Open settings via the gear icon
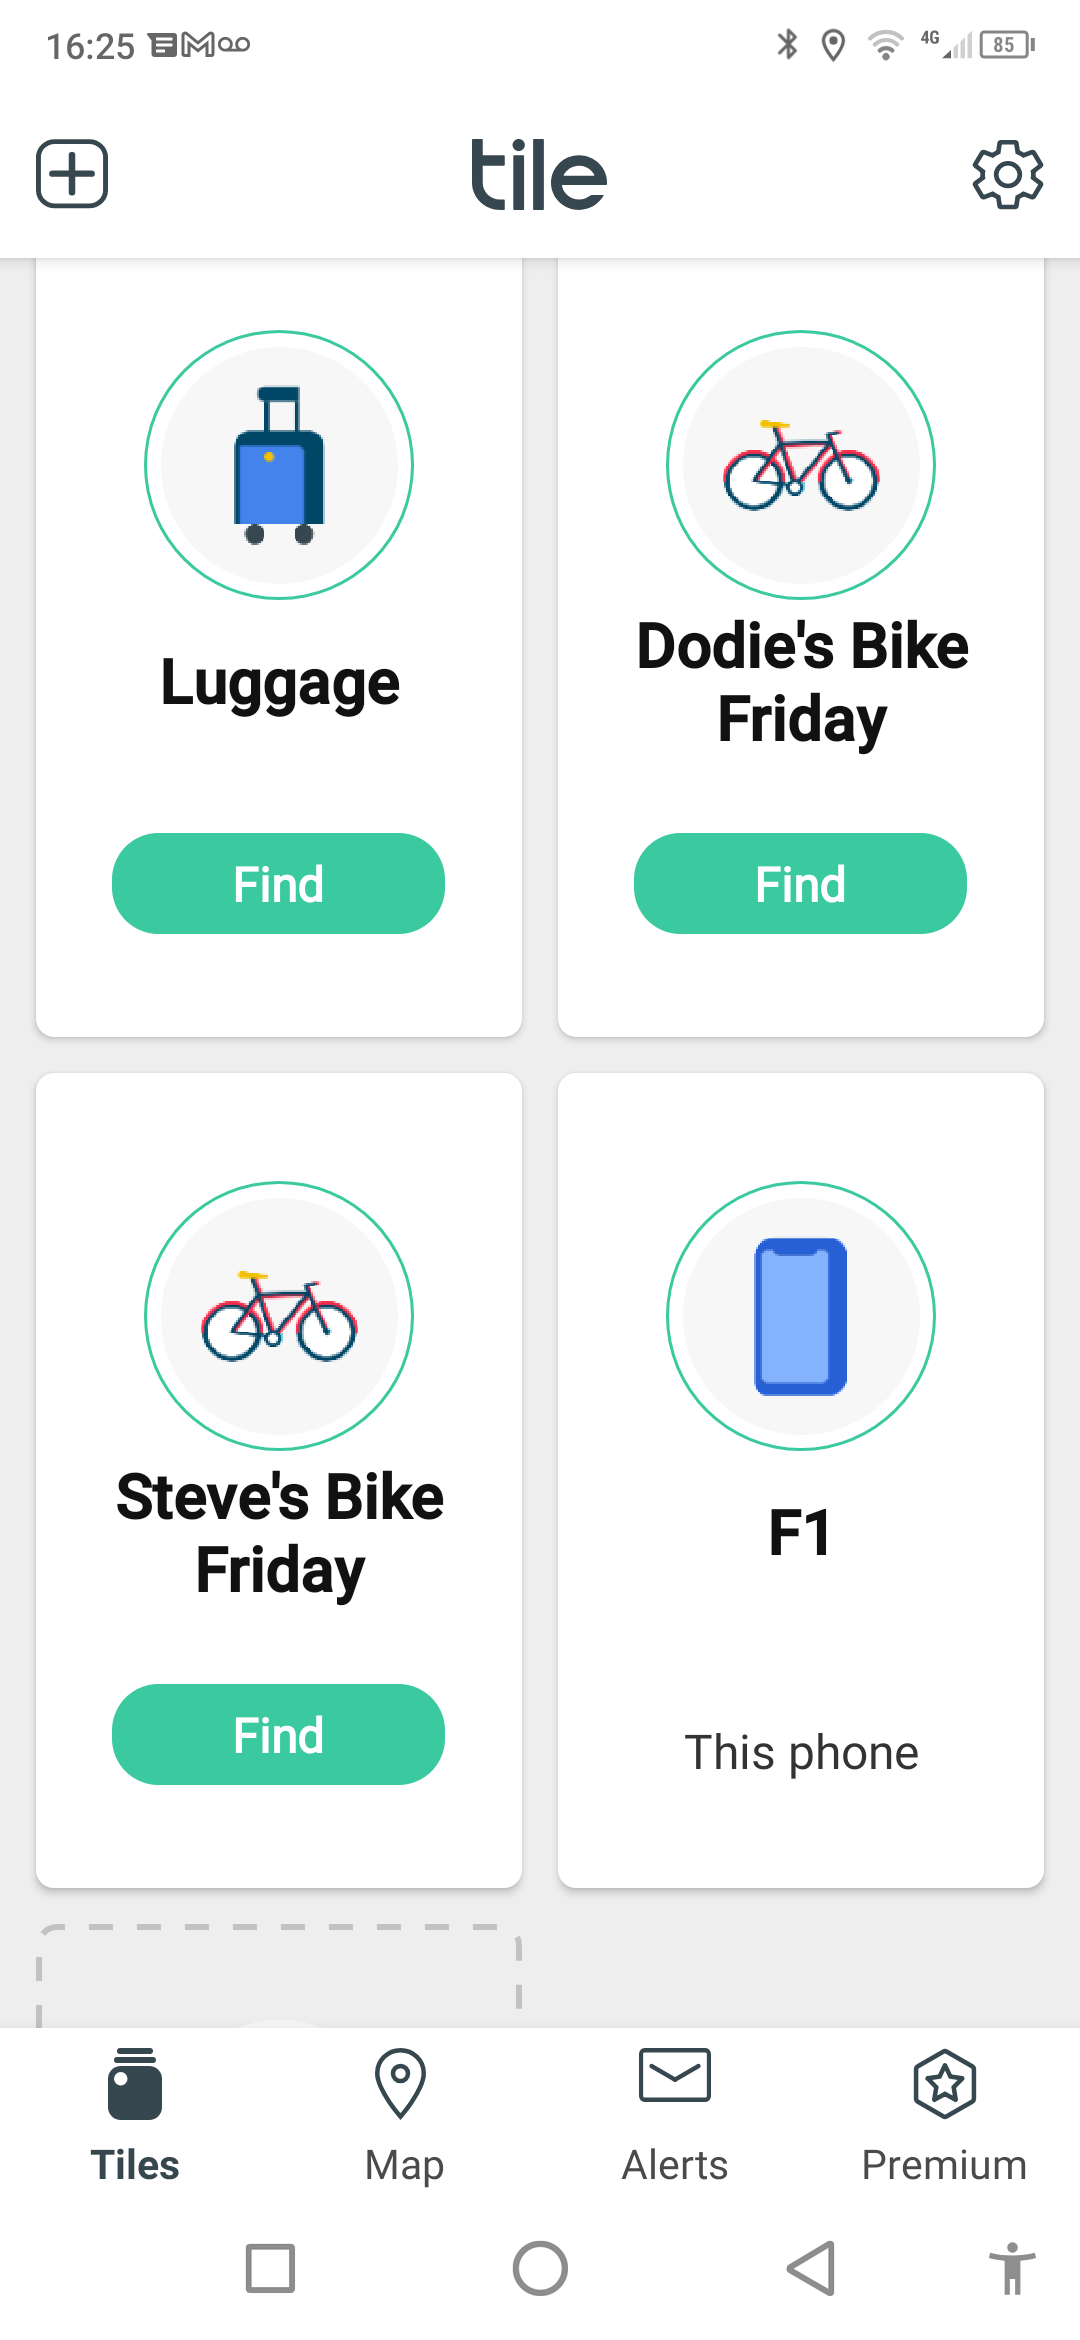 pos(1007,175)
